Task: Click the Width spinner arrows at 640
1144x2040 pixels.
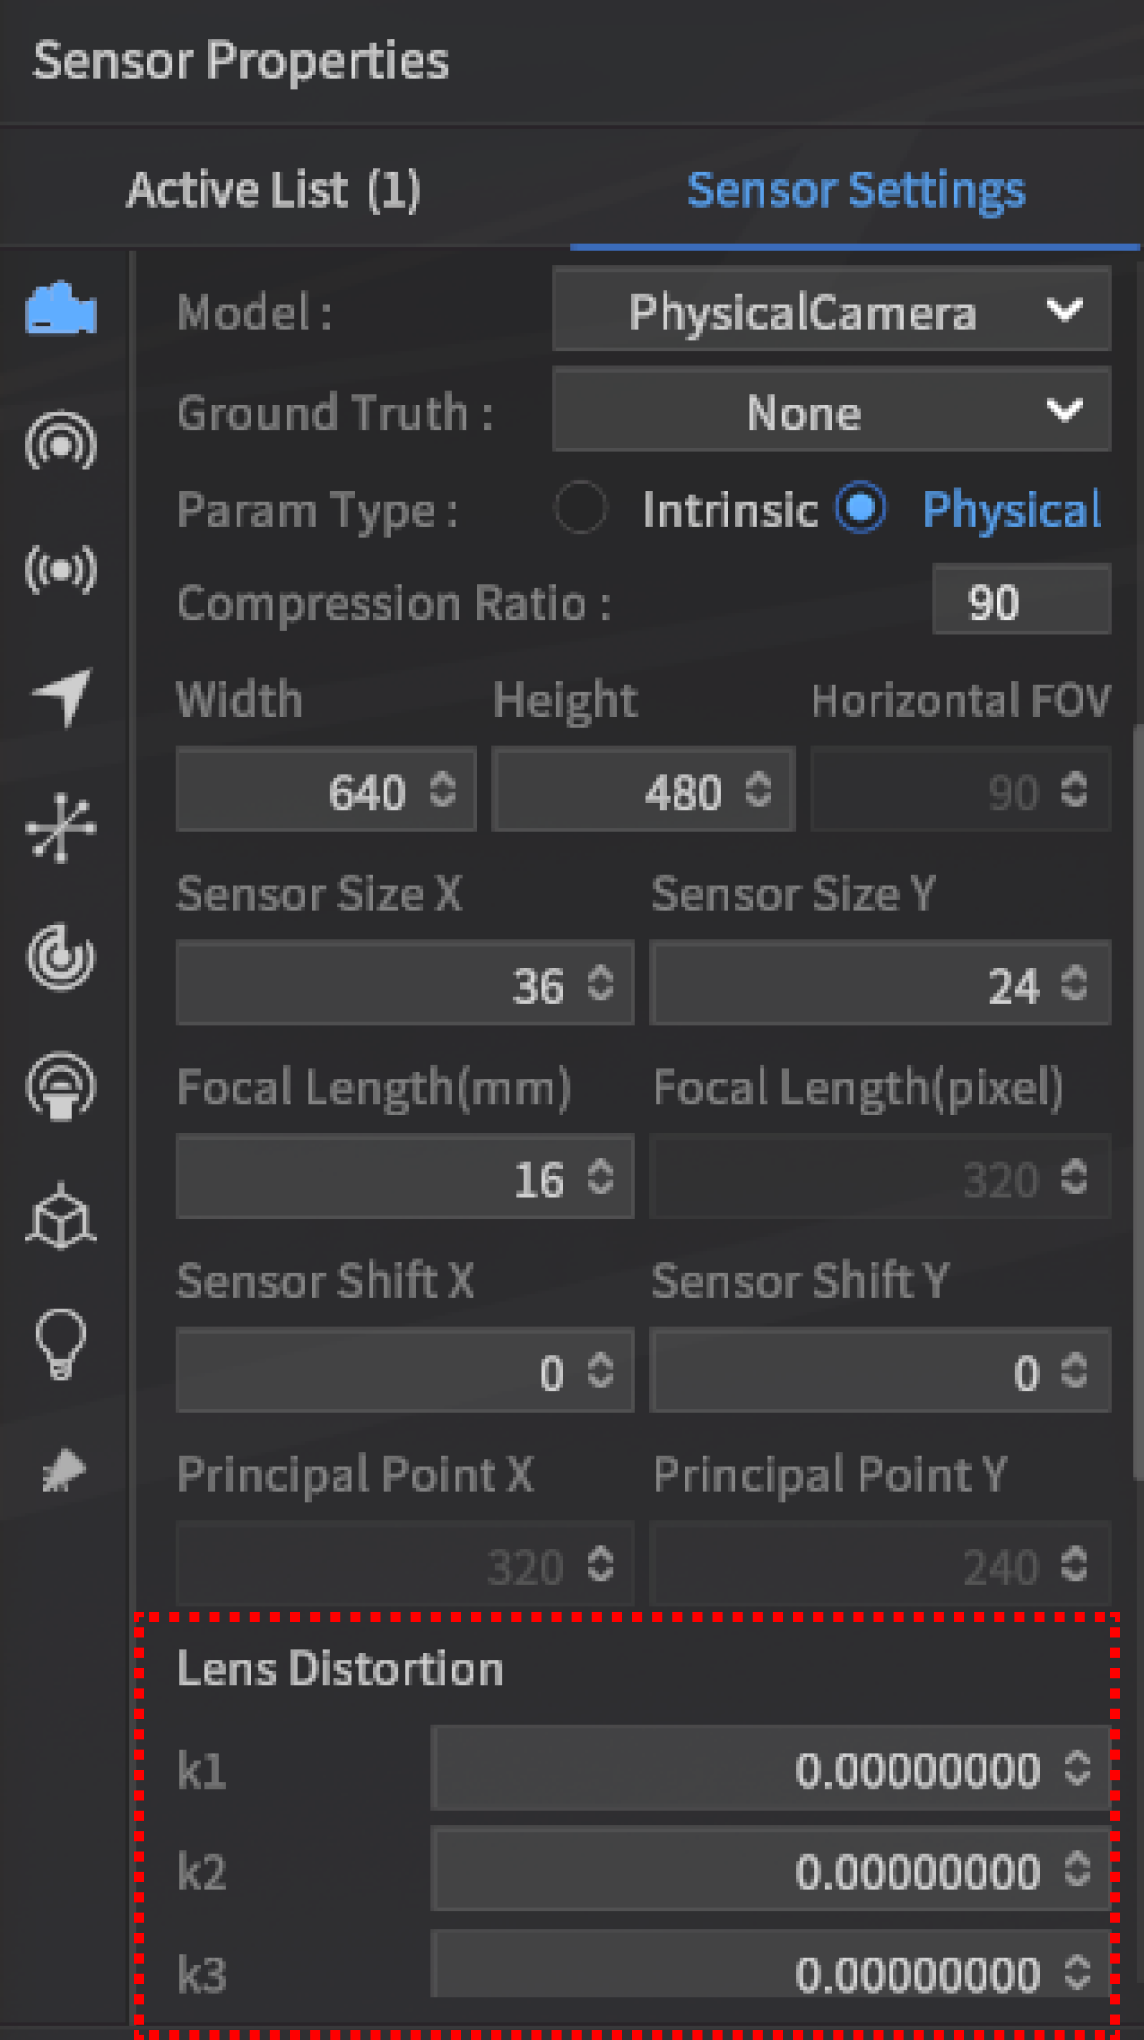Action: tap(443, 790)
